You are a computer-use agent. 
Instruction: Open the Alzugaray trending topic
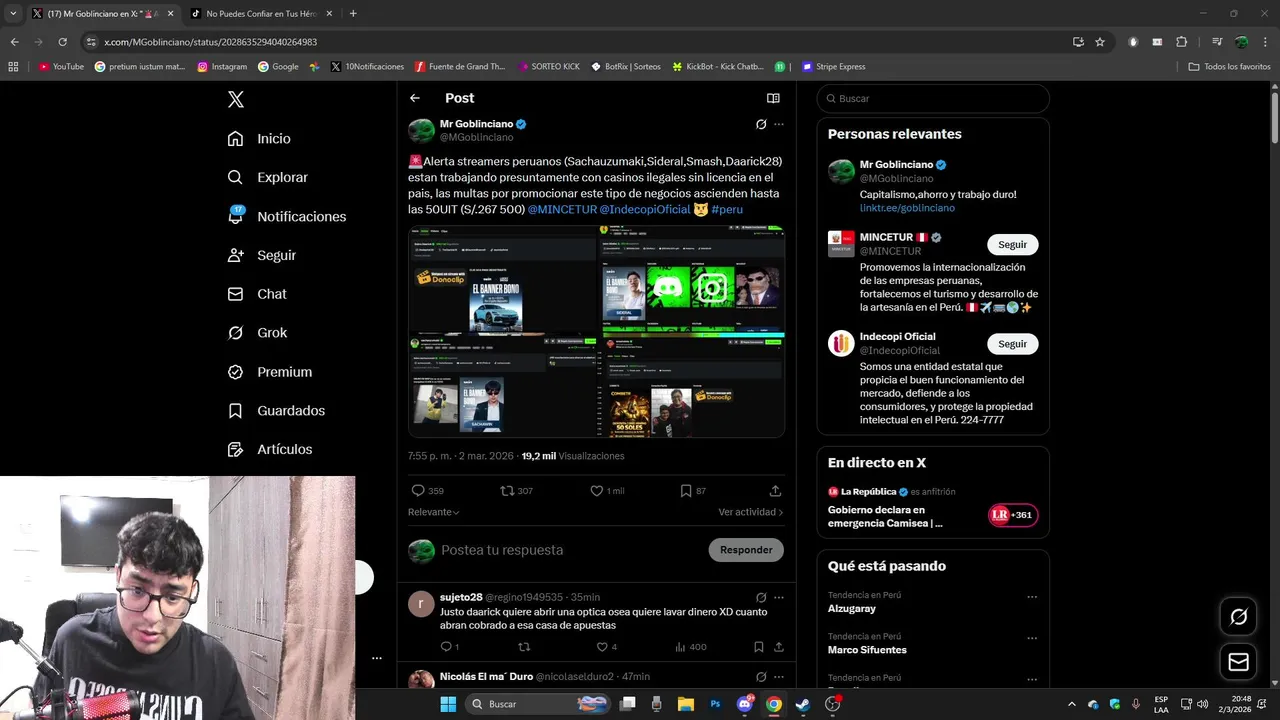pyautogui.click(x=852, y=608)
